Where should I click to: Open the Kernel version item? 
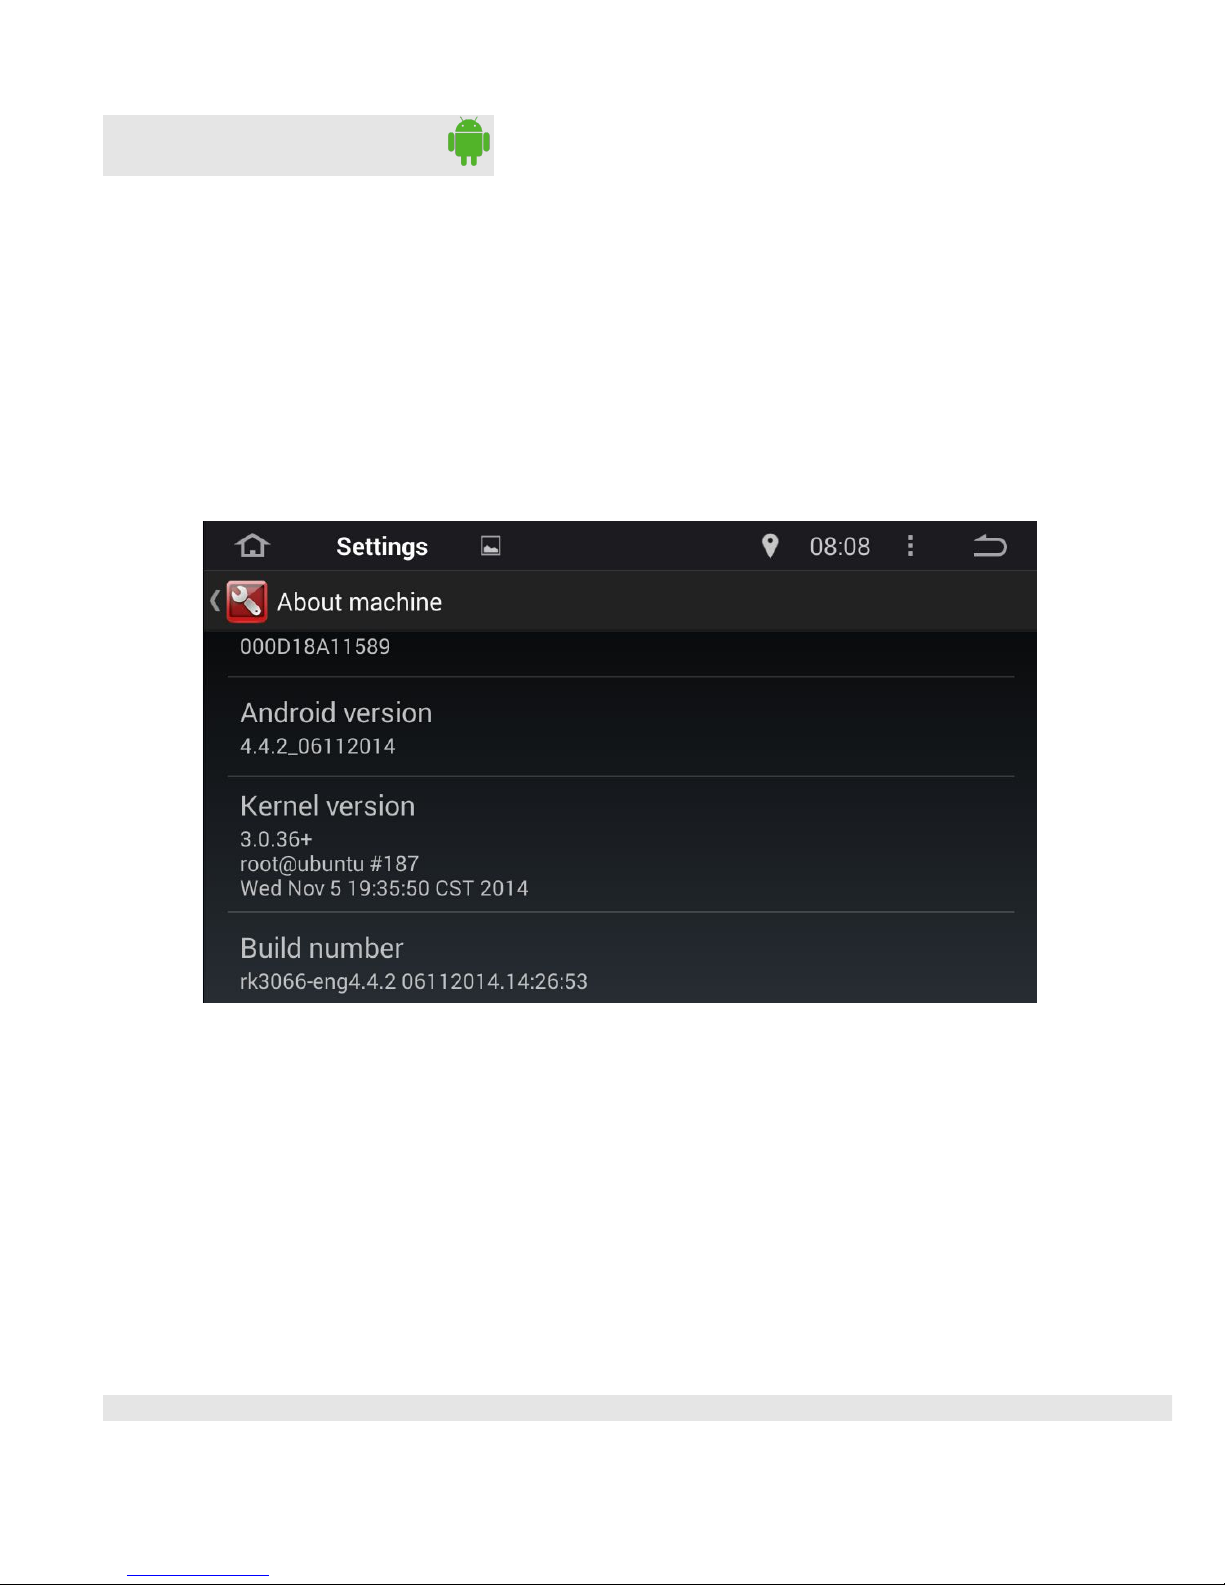click(x=621, y=845)
